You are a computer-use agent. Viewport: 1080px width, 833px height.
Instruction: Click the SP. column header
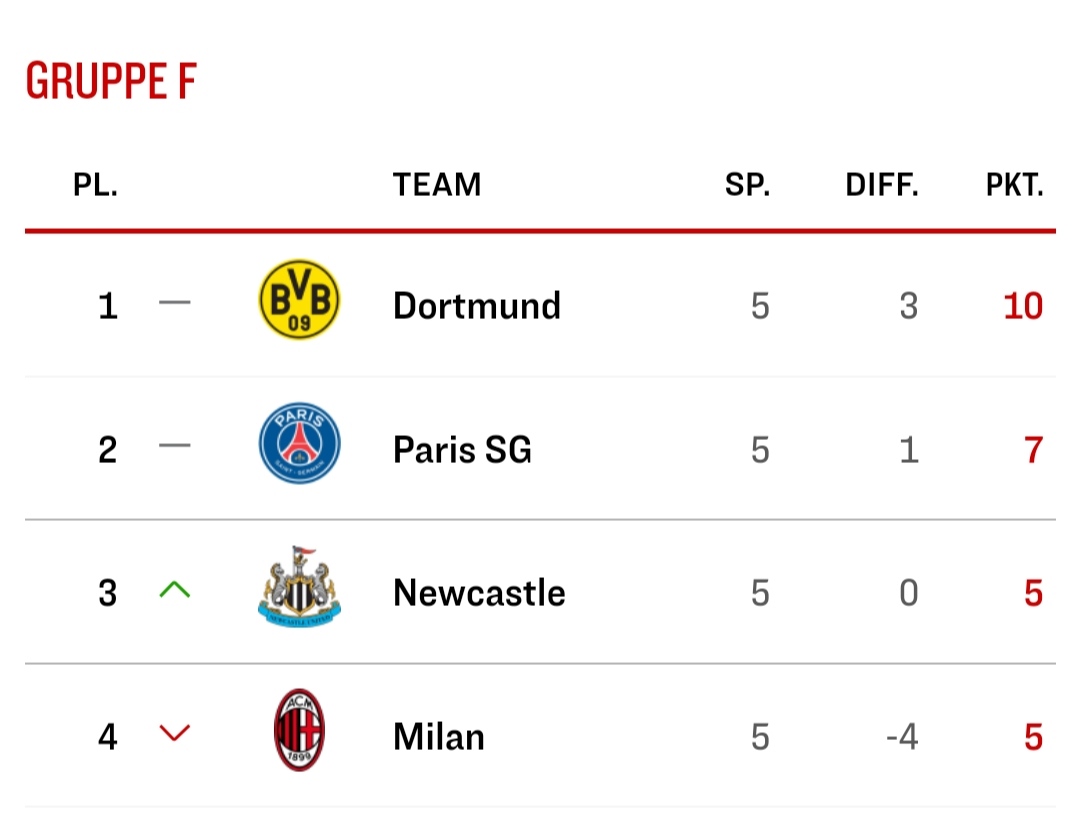point(748,185)
